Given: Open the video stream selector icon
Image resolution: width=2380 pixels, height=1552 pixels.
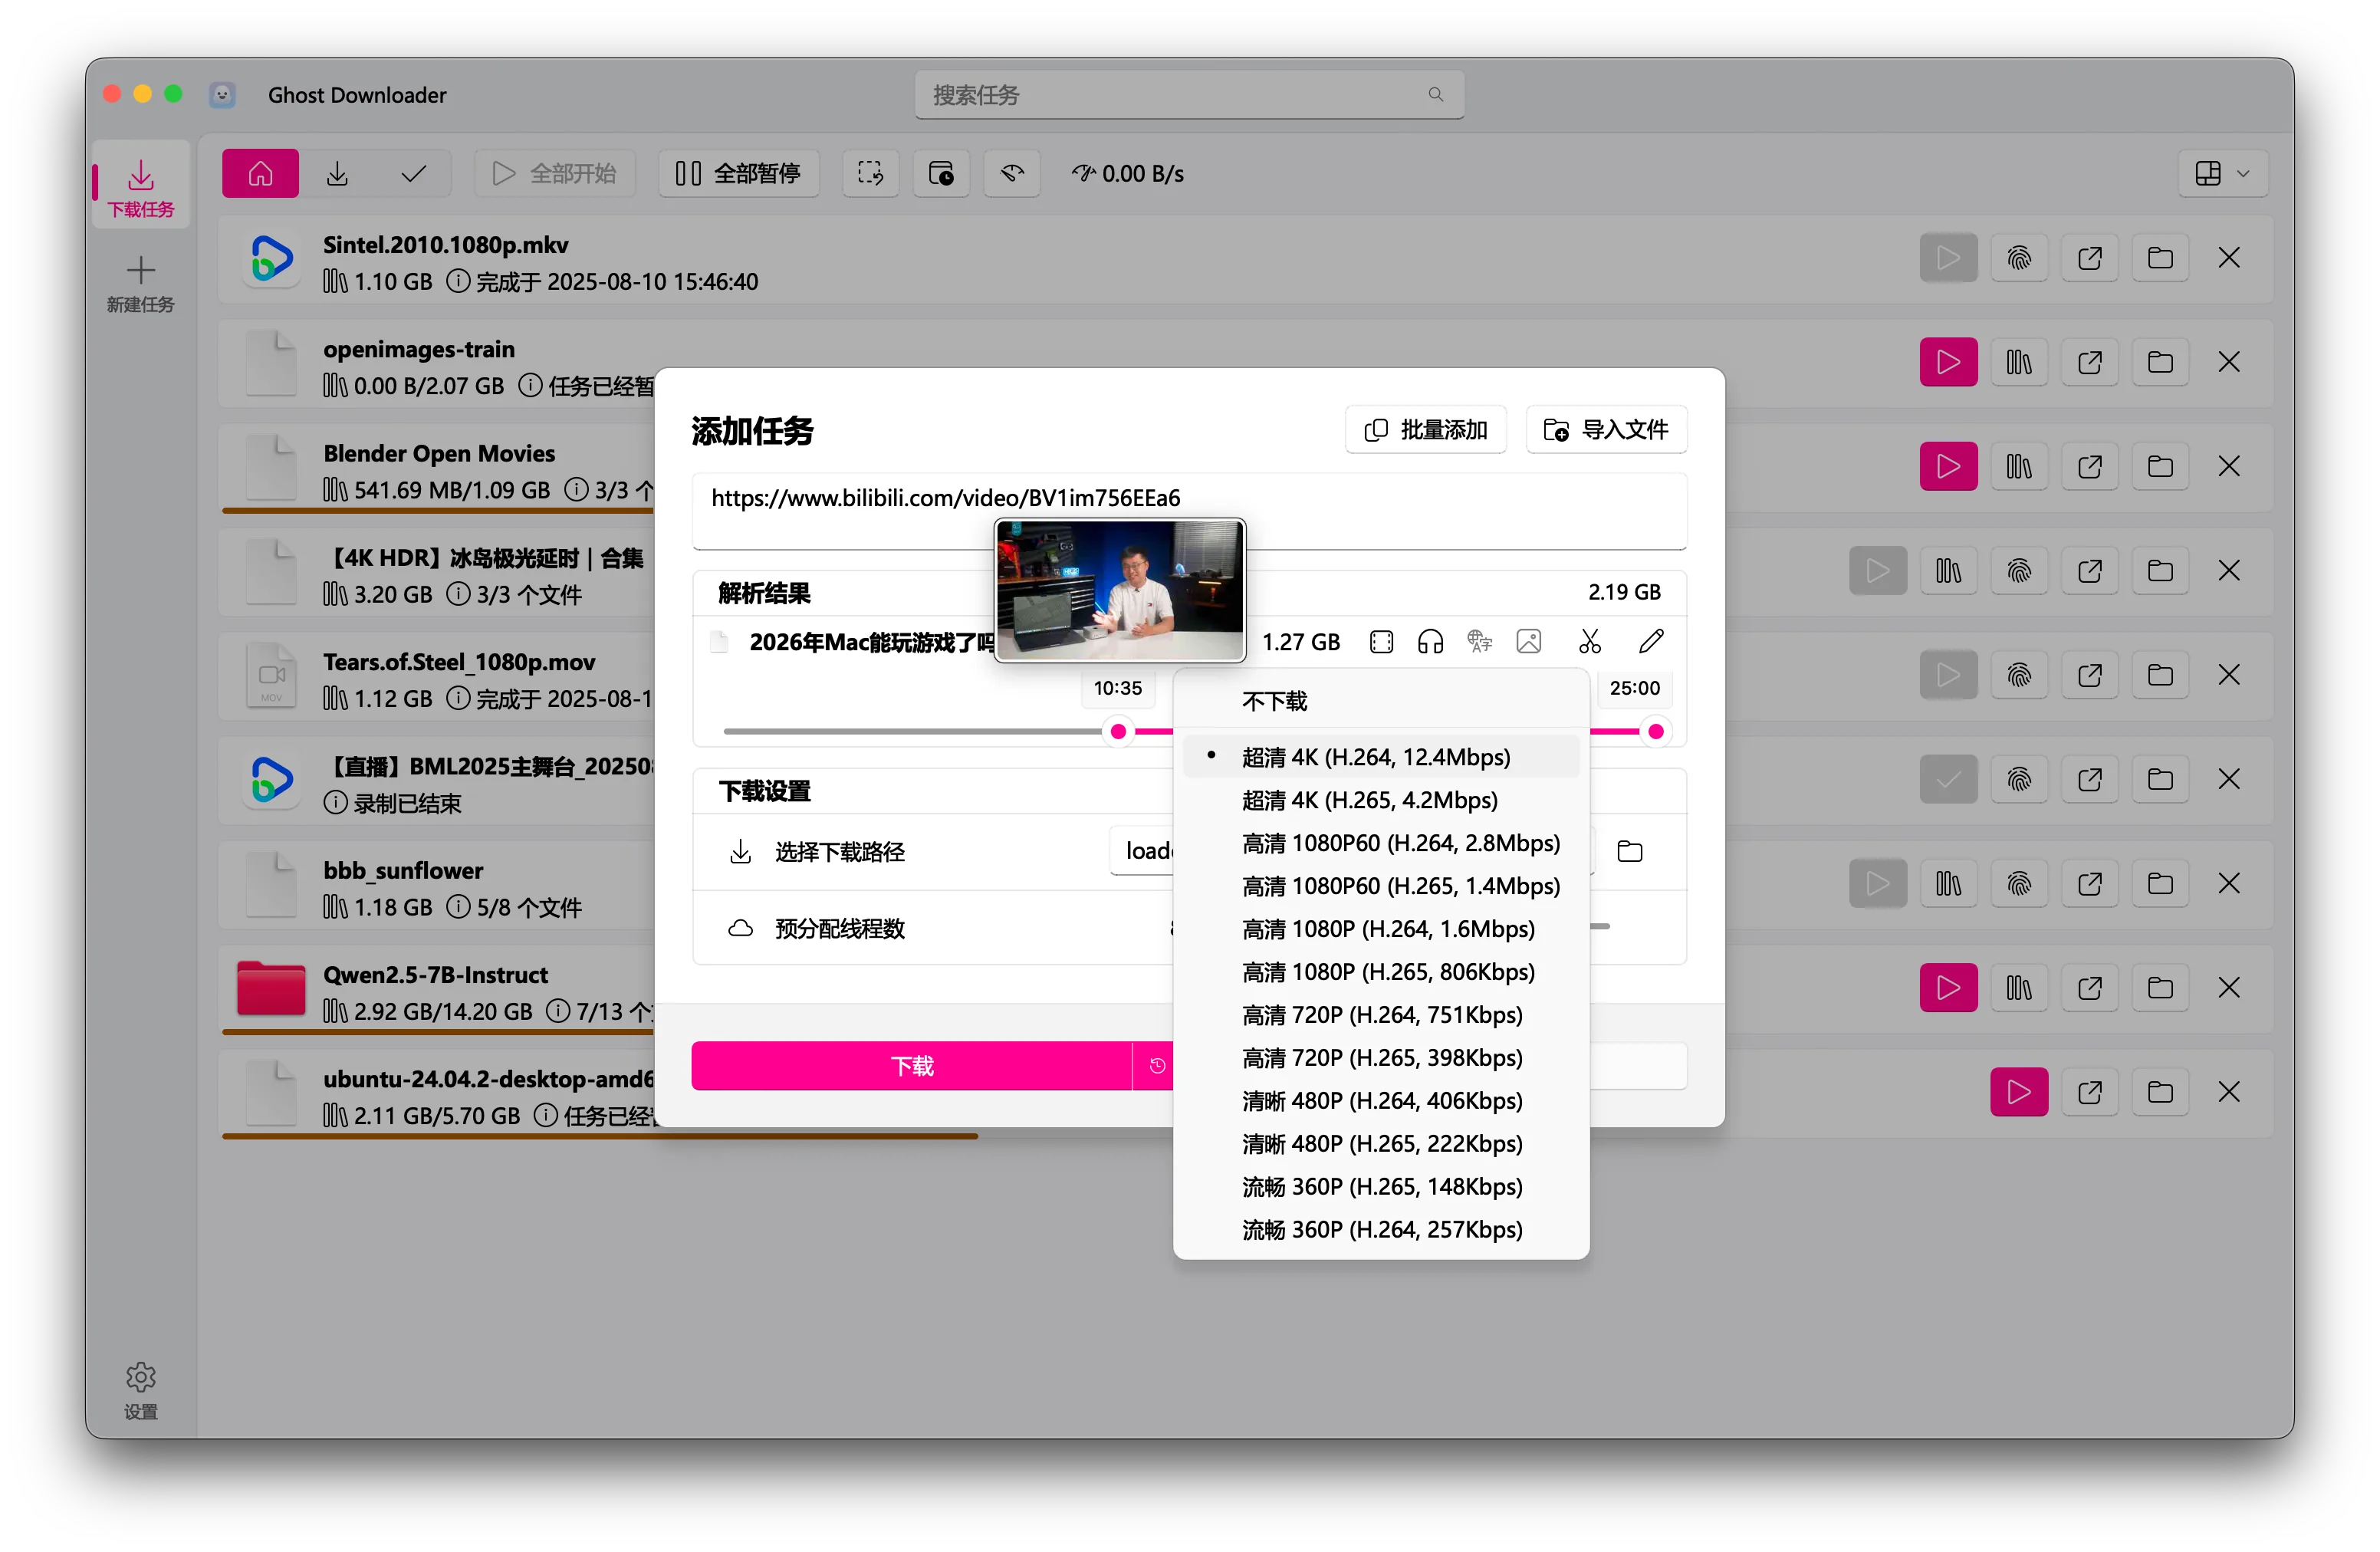Looking at the screenshot, I should pos(1381,642).
